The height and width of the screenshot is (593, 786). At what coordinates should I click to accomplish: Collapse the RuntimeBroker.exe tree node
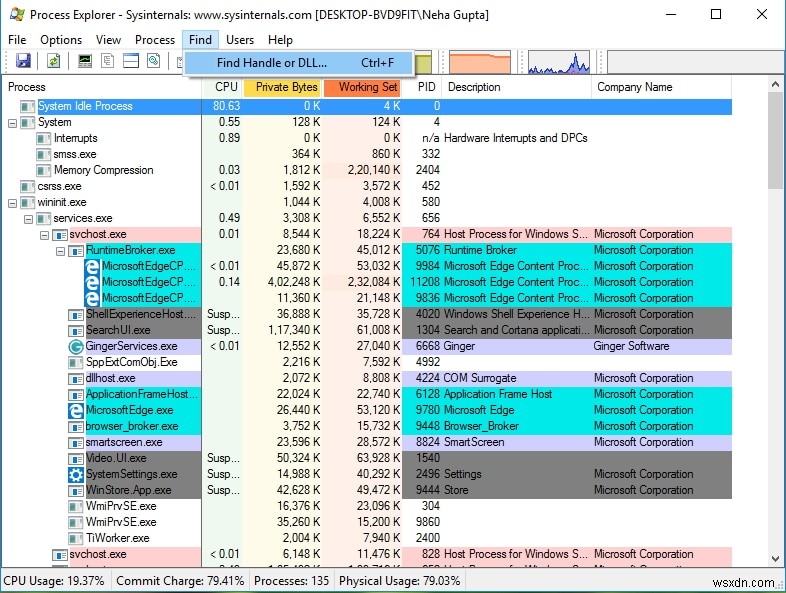(x=61, y=251)
